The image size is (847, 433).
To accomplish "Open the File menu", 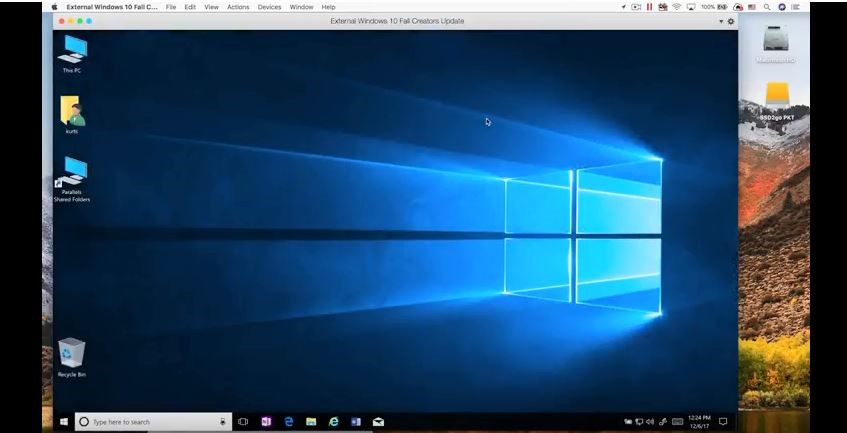I will point(171,7).
